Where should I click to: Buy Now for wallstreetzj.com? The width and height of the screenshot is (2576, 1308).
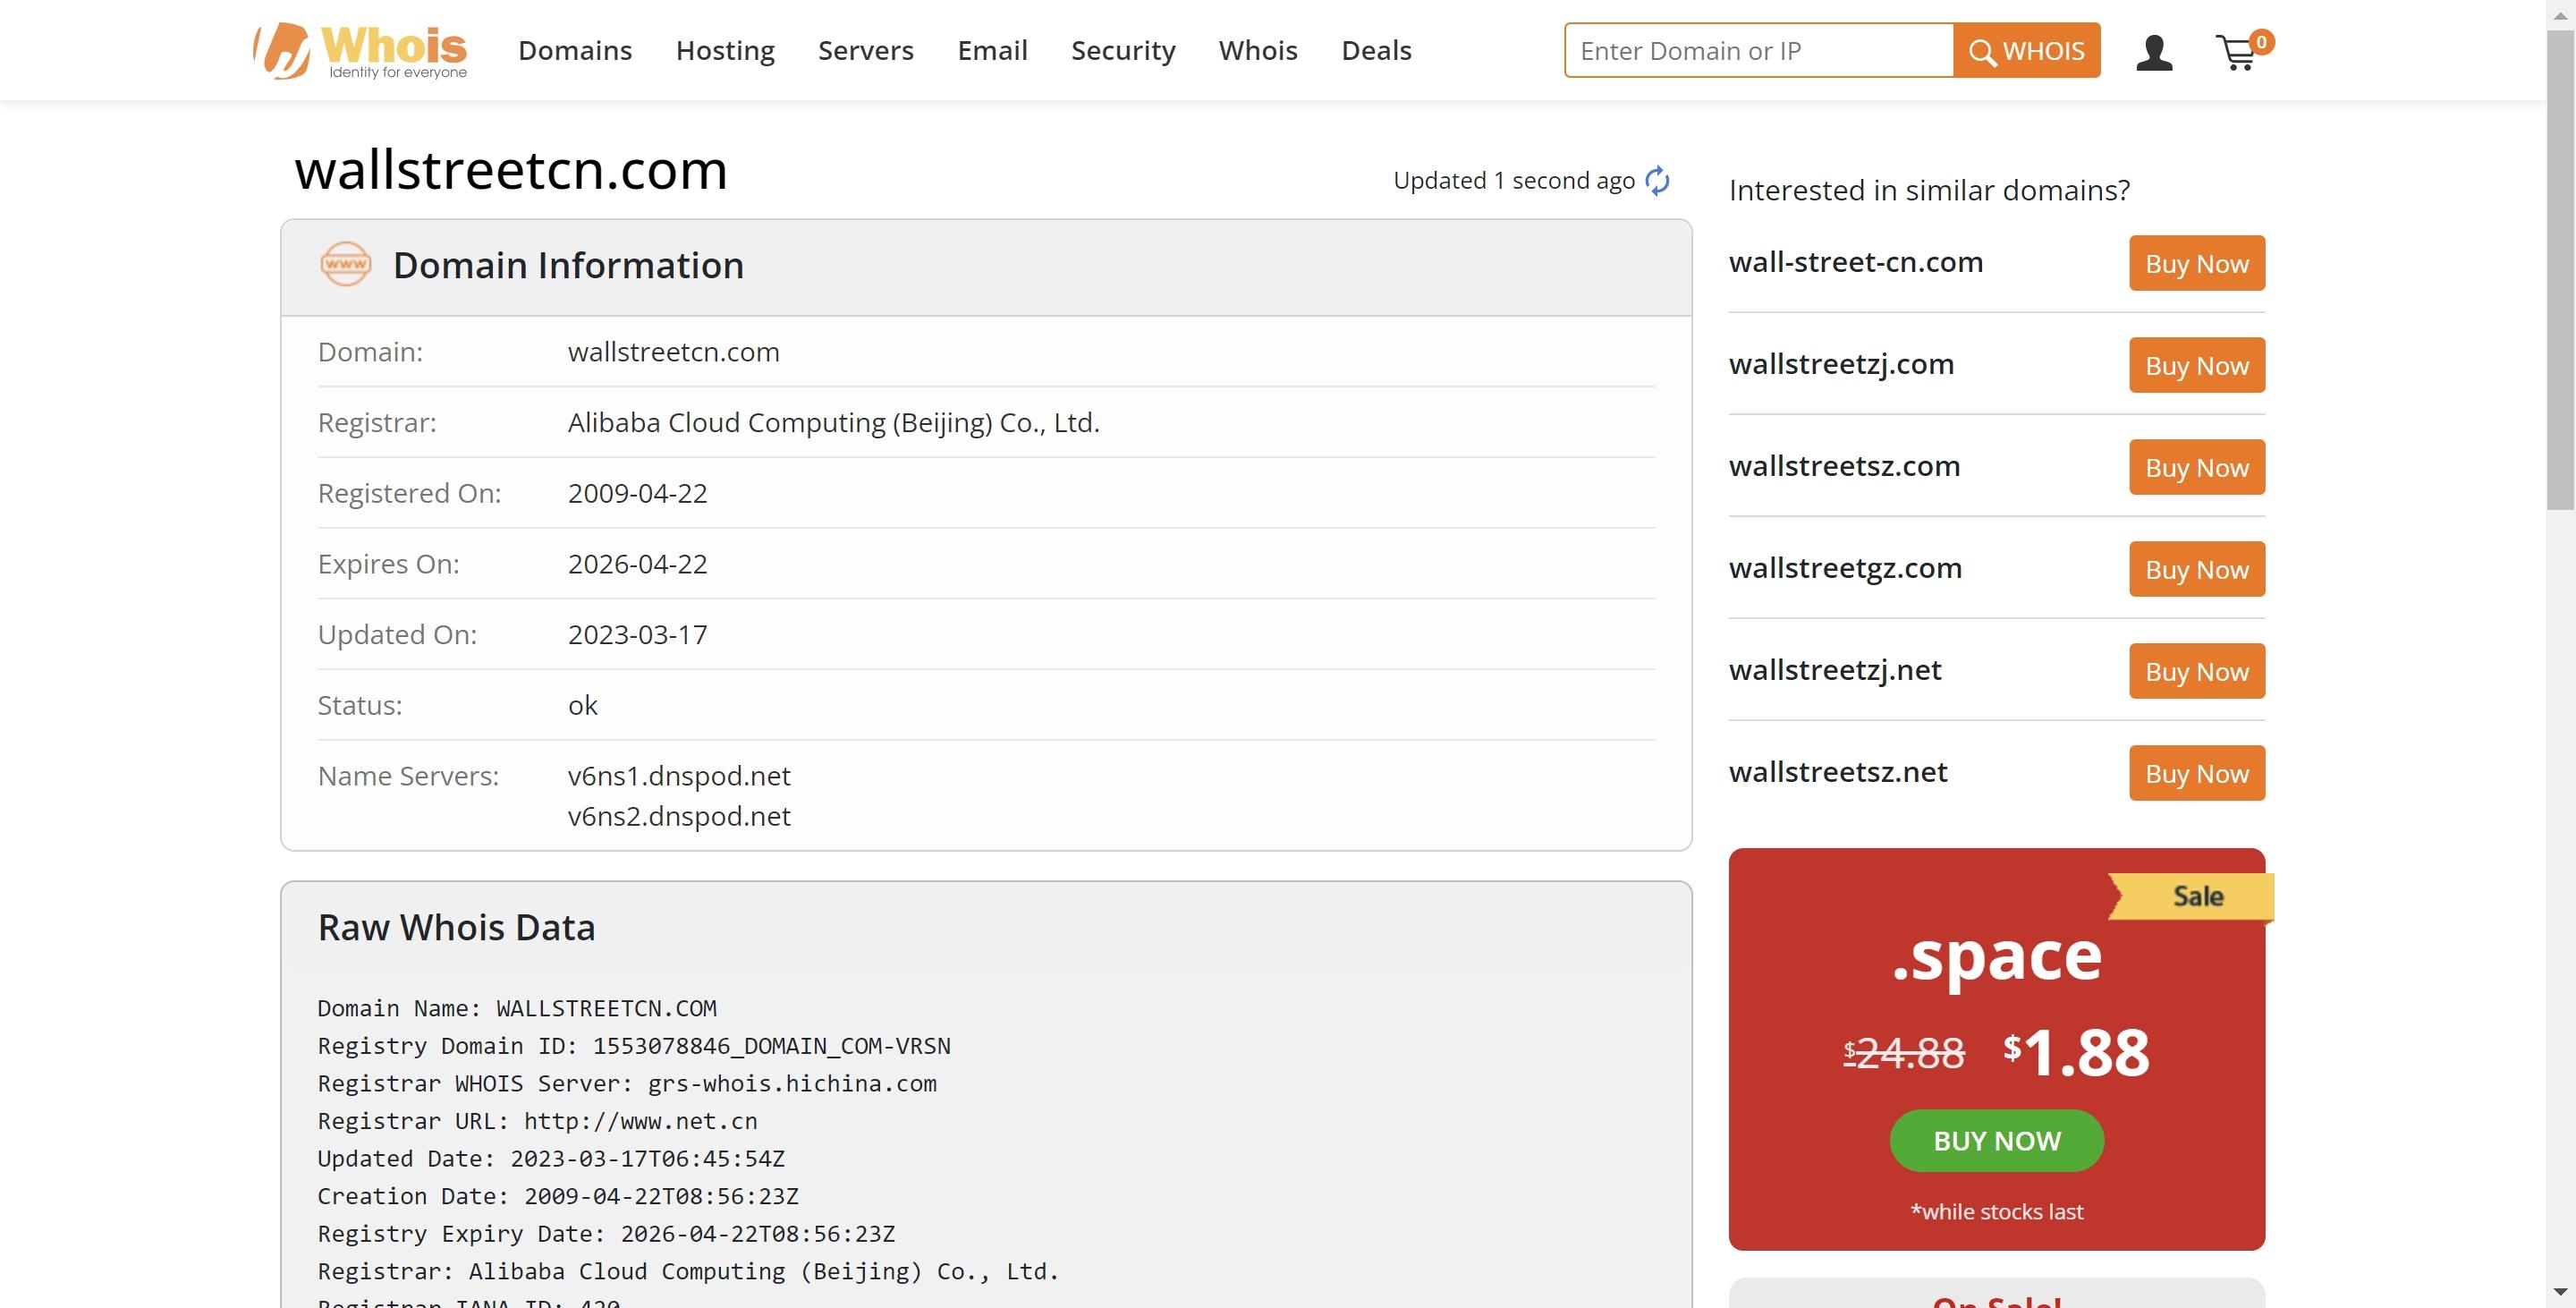pos(2196,365)
